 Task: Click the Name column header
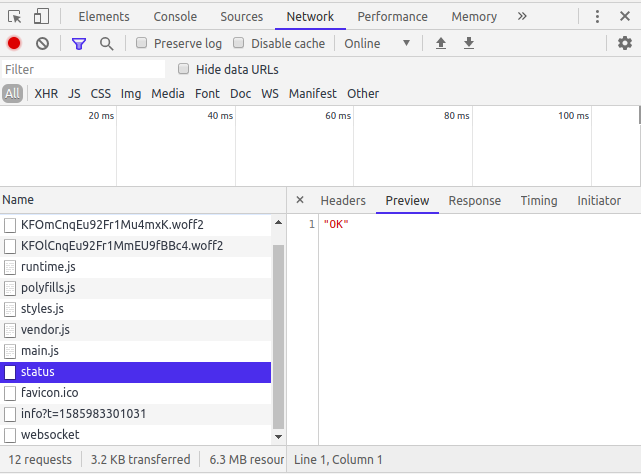tap(143, 200)
